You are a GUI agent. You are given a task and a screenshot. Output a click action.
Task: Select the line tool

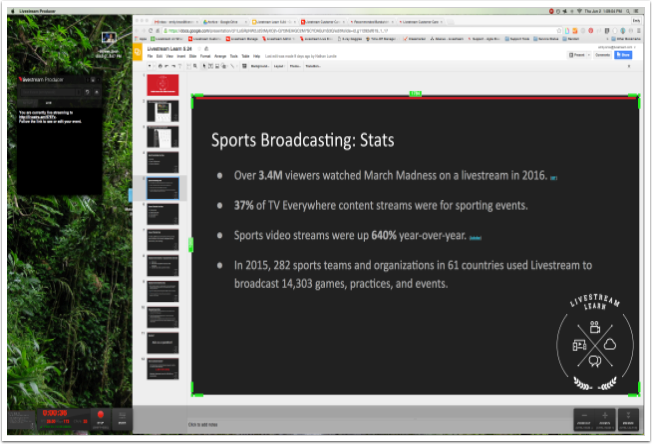(x=232, y=66)
